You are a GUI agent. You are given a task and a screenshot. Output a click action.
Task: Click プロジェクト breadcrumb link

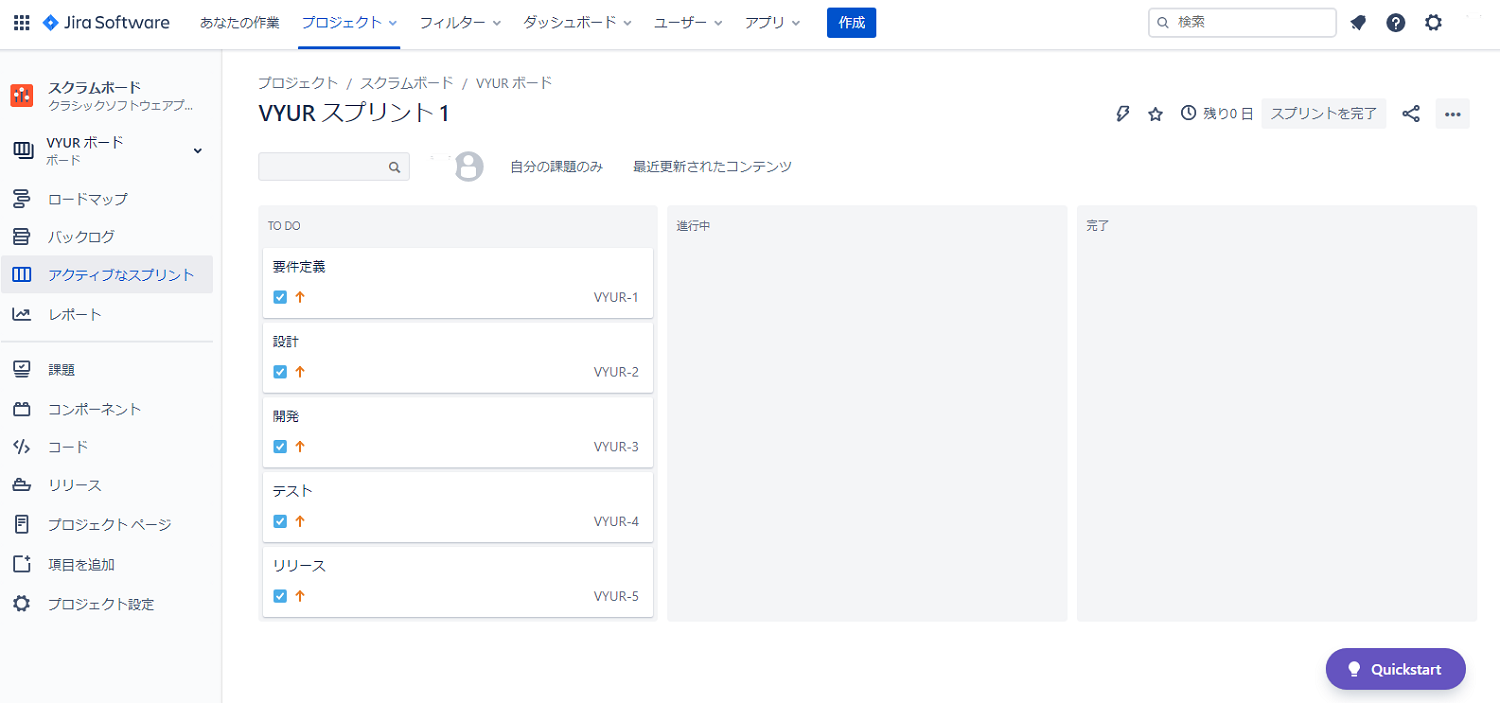(298, 82)
